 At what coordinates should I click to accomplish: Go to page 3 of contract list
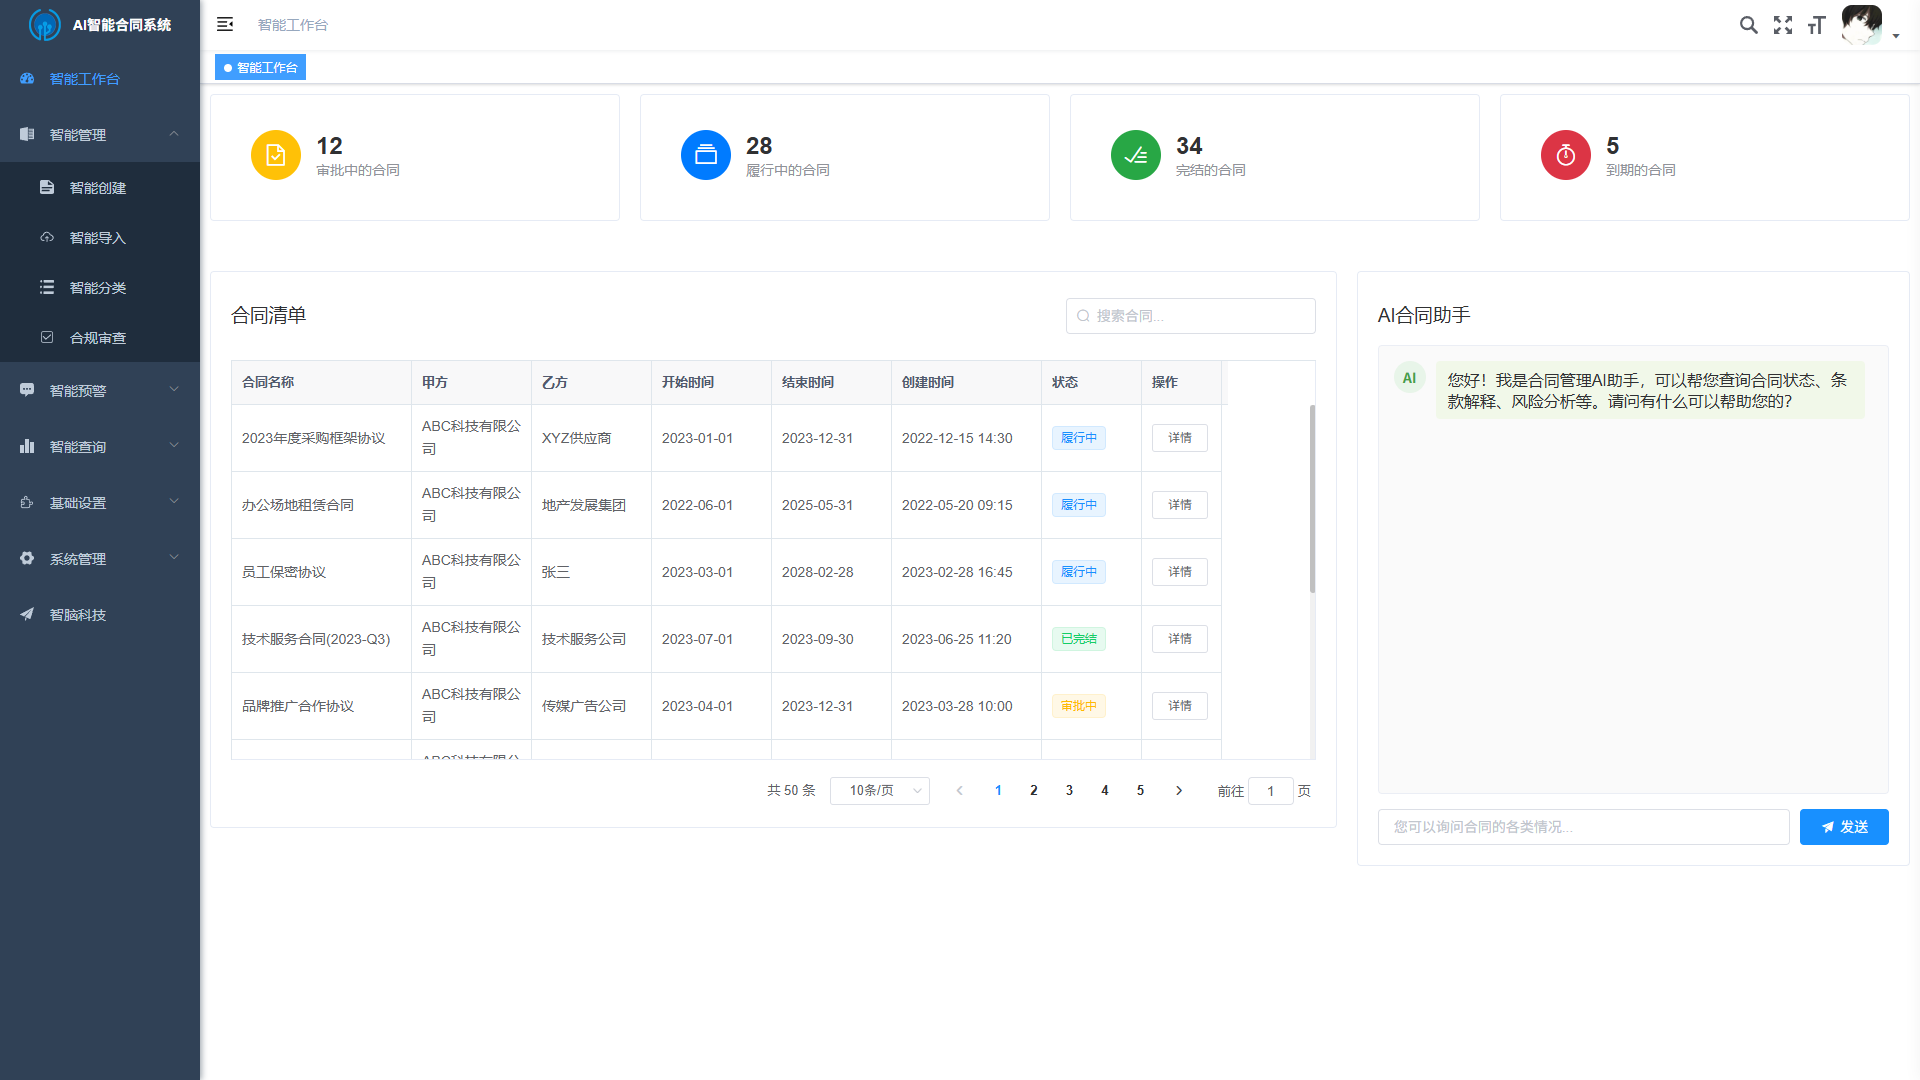1069,791
